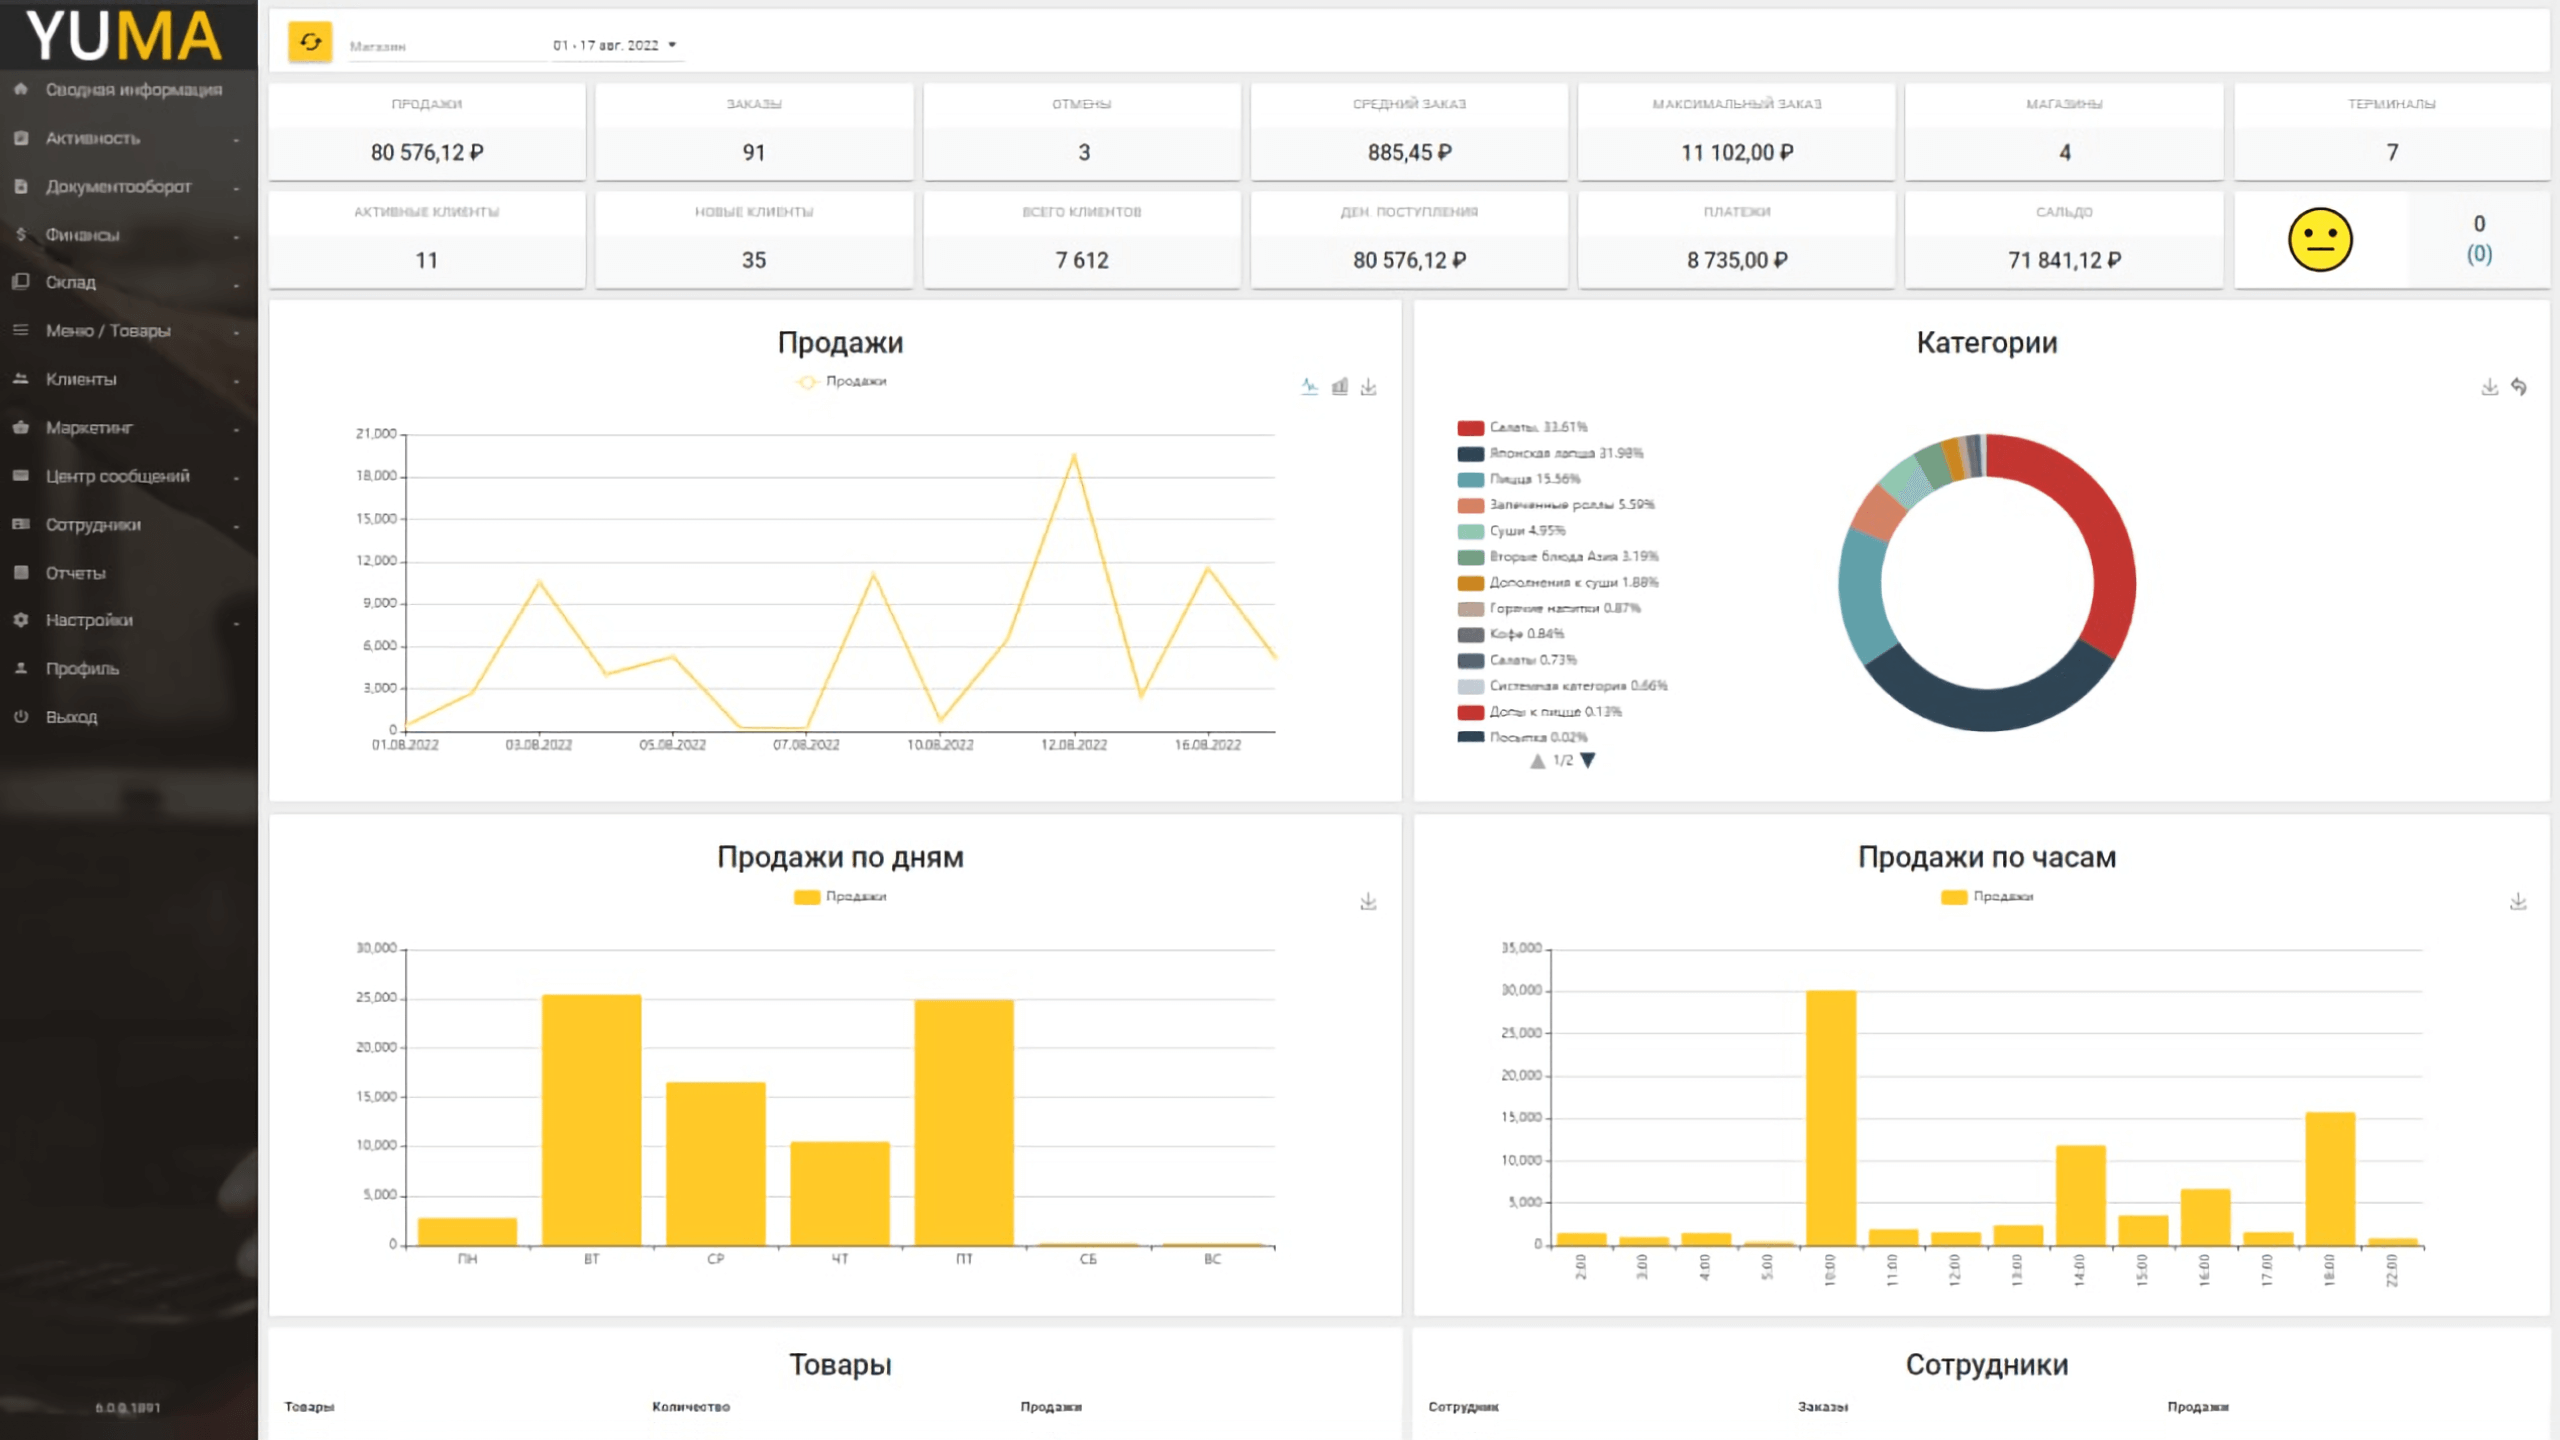This screenshot has height=1440, width=2560.
Task: Open Отчеты menu item
Action: 75,573
